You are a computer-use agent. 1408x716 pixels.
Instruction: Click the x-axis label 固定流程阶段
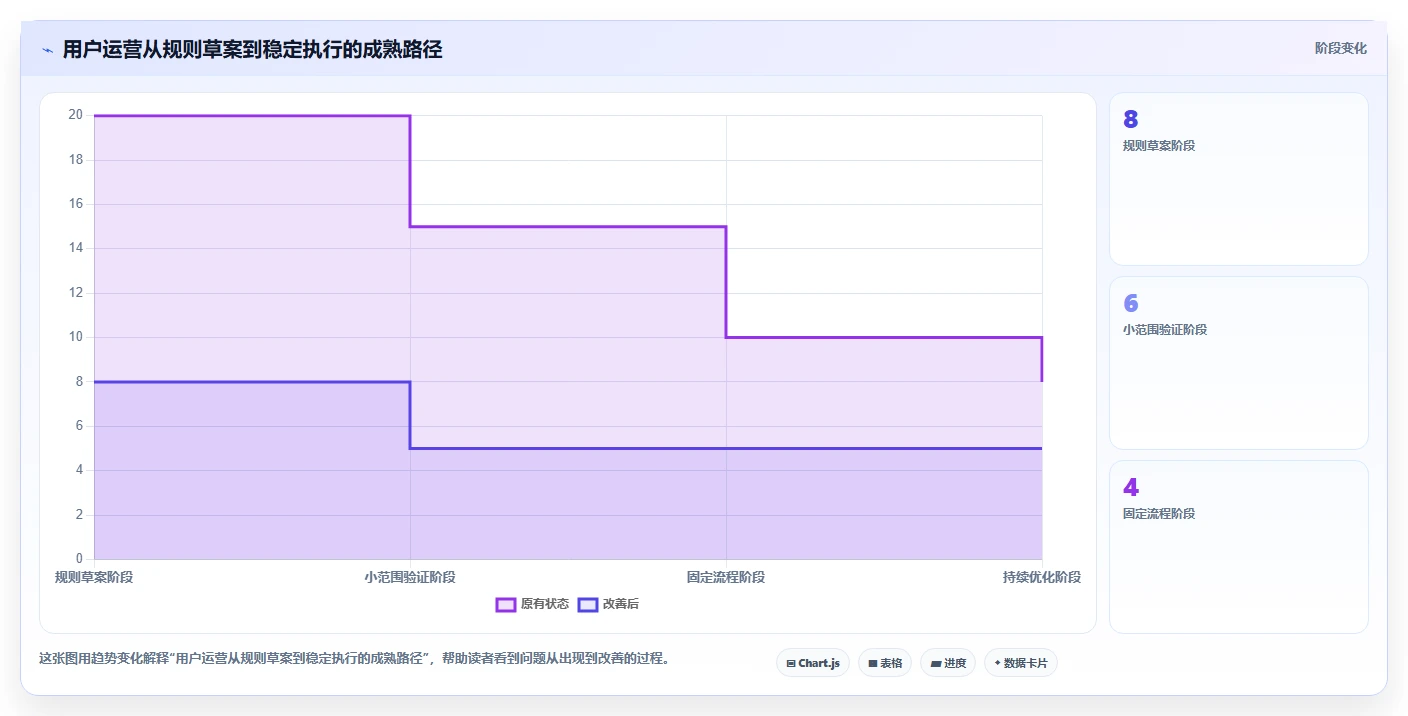coord(726,577)
